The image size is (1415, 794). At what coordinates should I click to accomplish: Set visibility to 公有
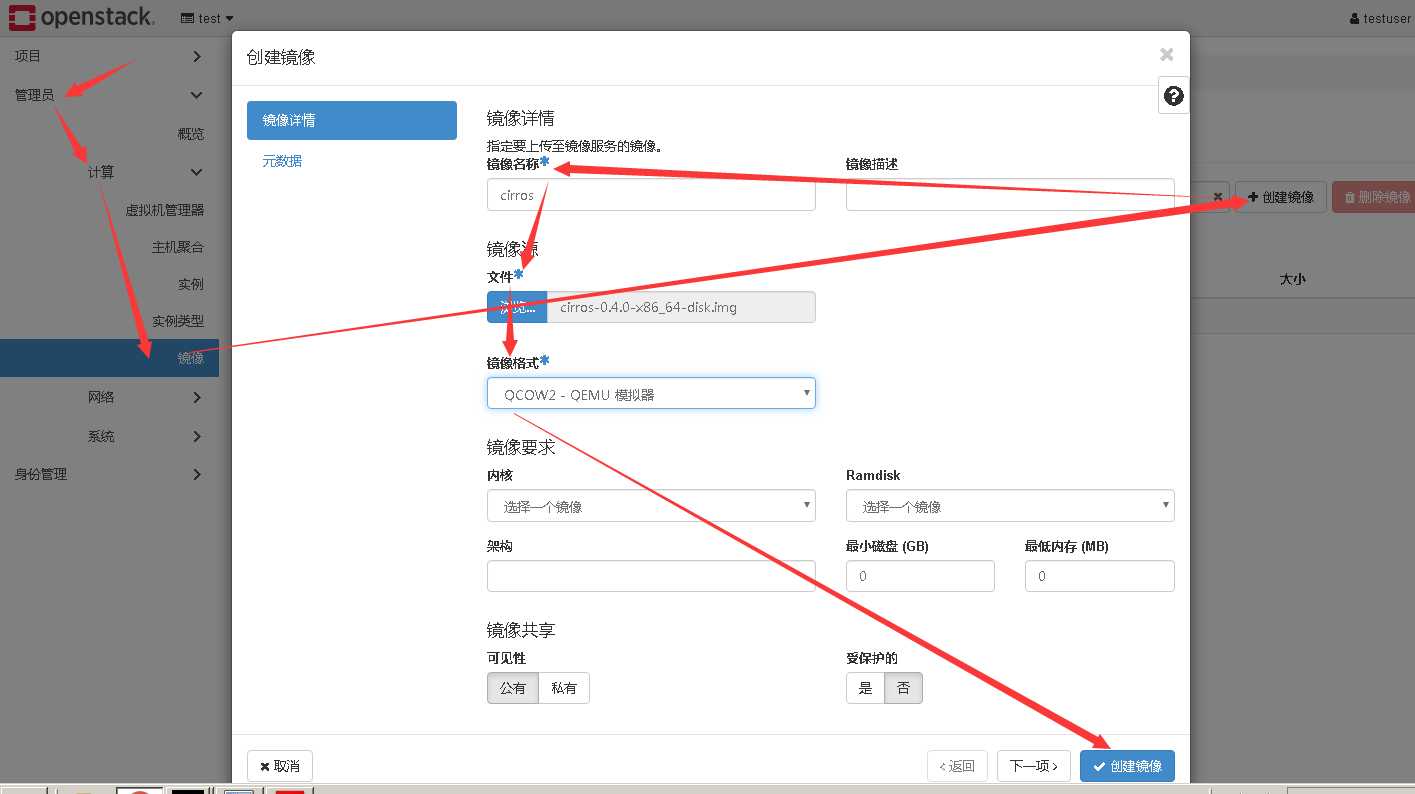click(x=513, y=688)
